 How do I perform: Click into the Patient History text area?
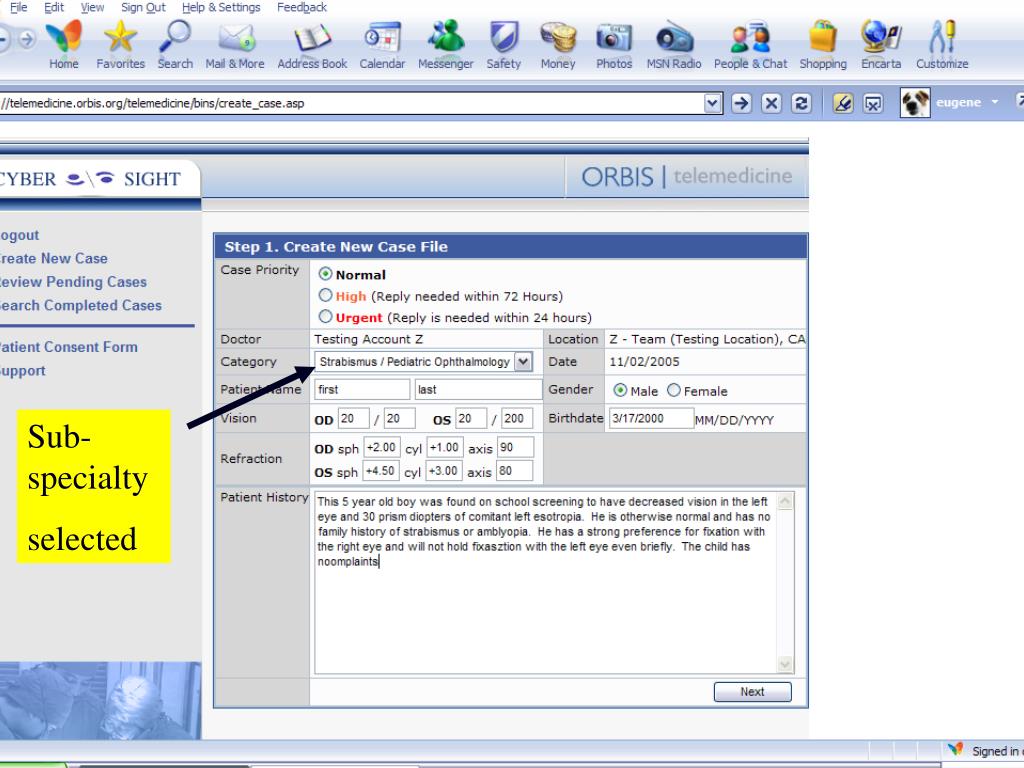(545, 583)
